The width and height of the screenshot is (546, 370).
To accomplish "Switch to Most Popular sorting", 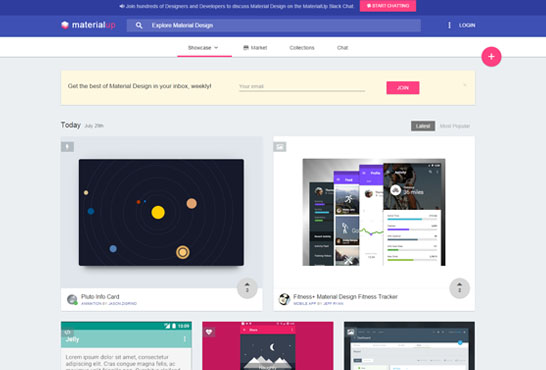I will pyautogui.click(x=455, y=126).
